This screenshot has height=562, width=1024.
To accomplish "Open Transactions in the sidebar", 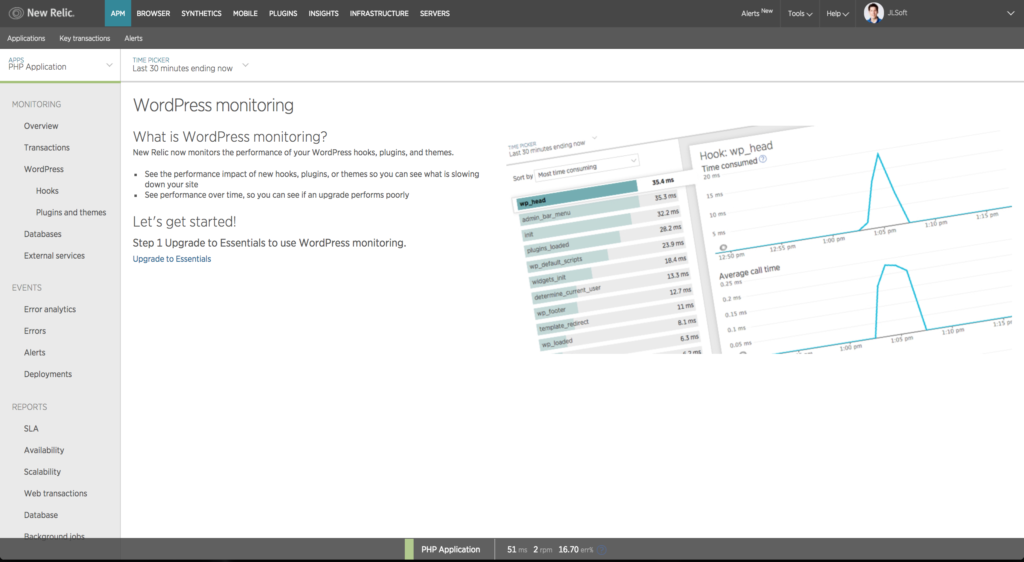I will coord(47,148).
